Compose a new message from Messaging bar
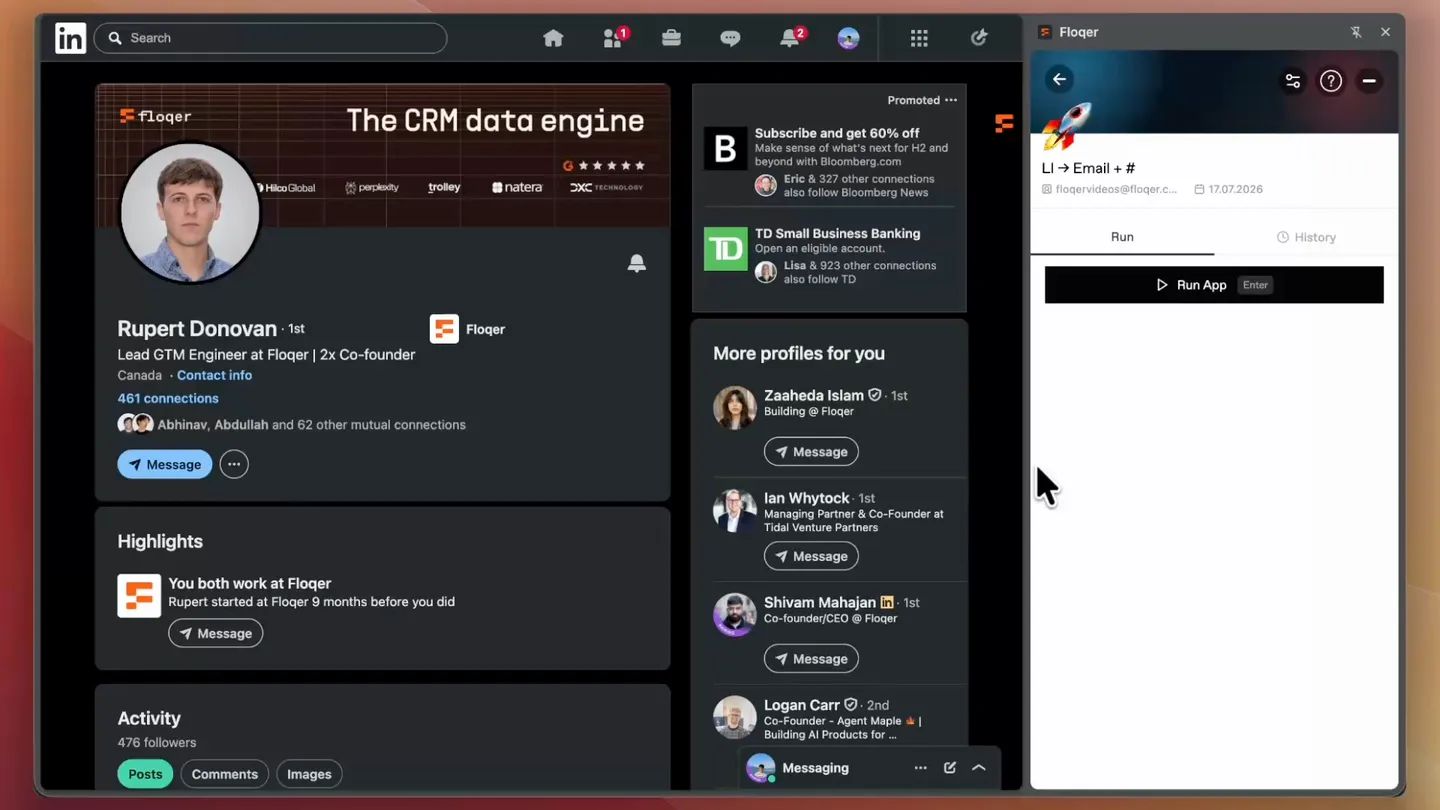 [950, 768]
